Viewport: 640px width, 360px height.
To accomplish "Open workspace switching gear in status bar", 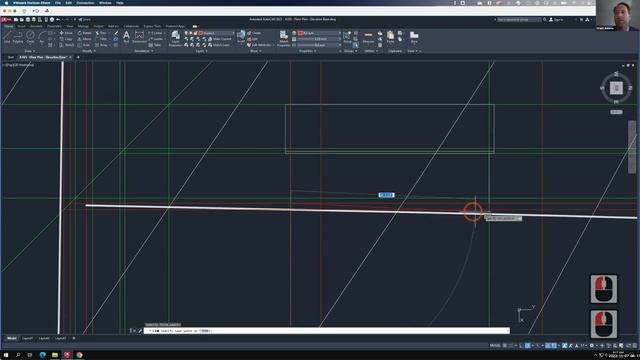I will point(592,345).
